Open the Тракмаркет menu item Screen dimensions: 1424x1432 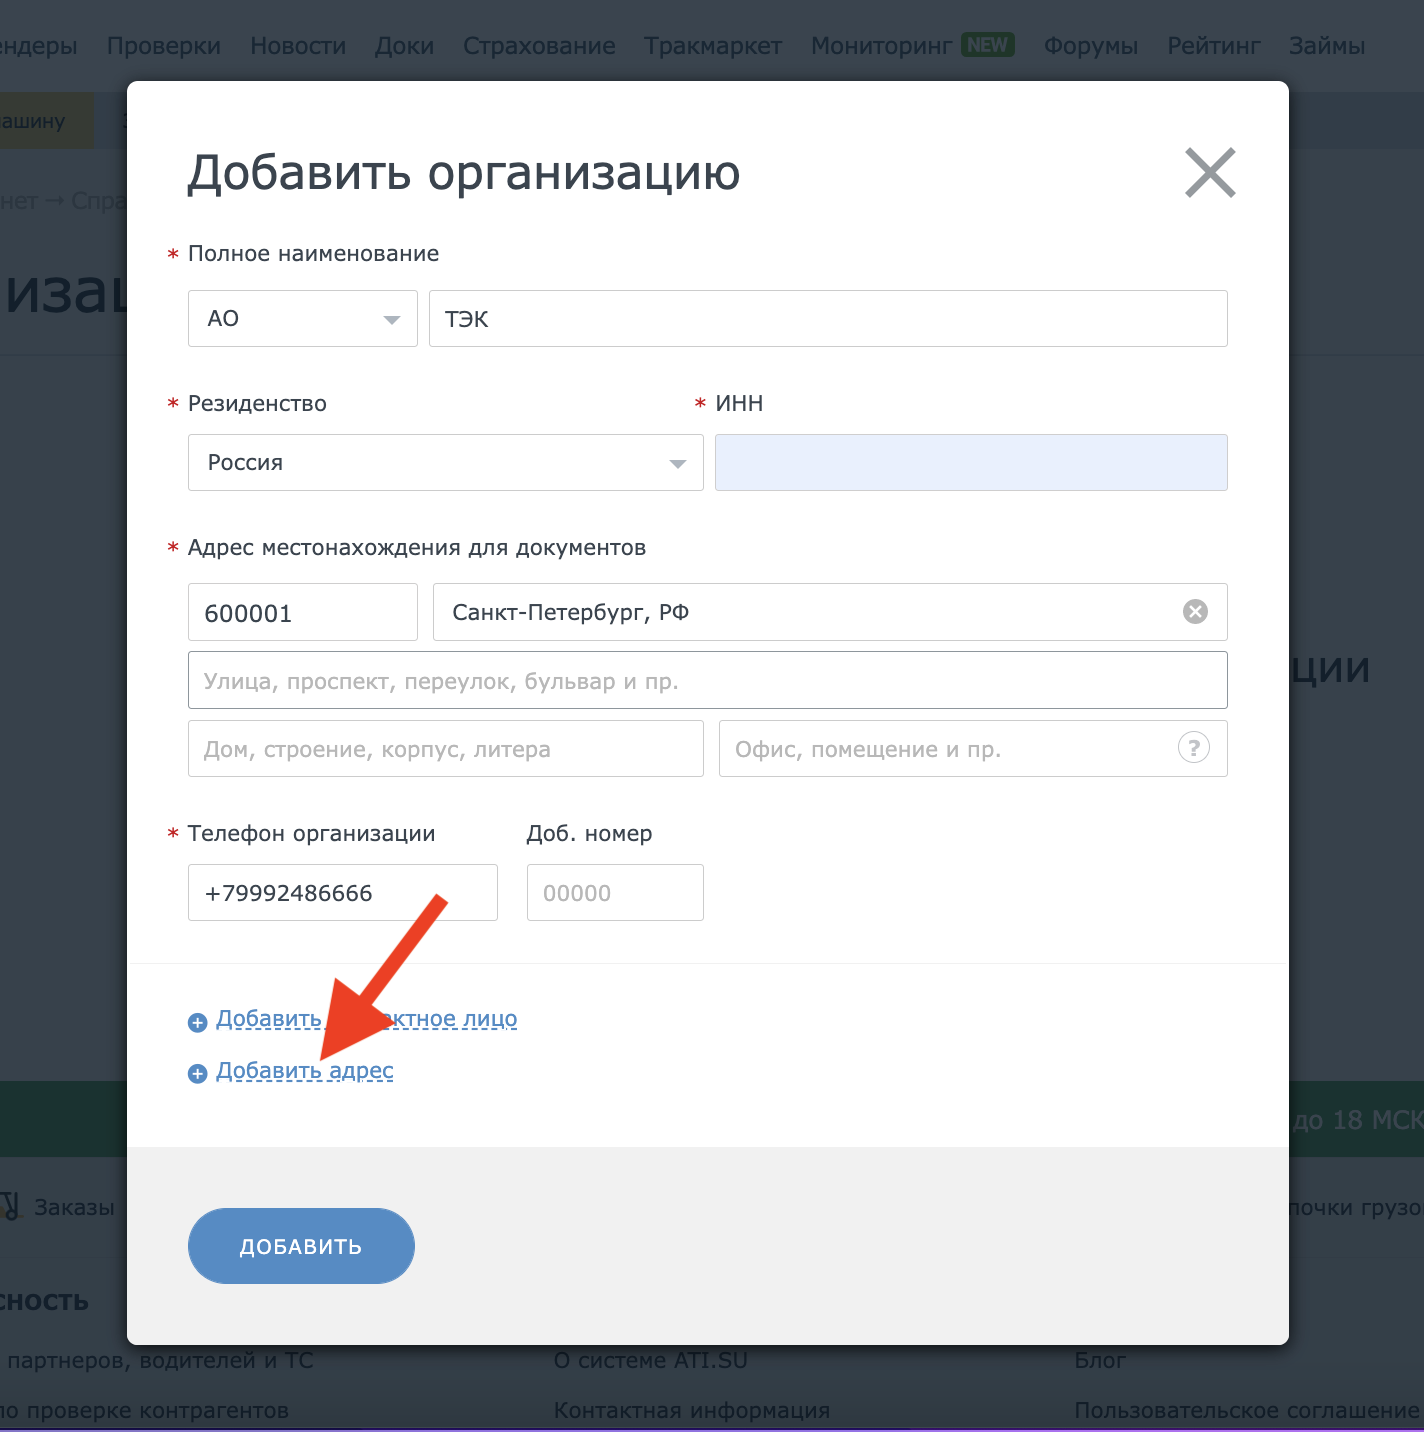point(713,46)
